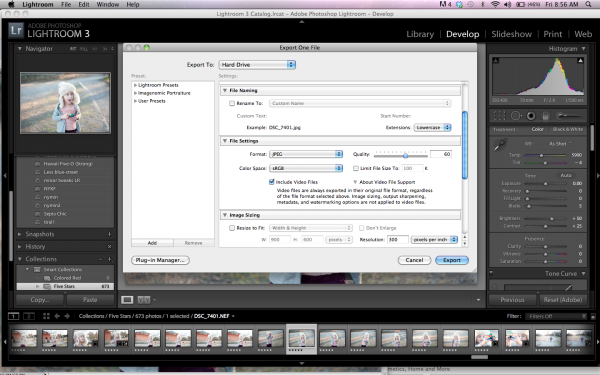Image resolution: width=600 pixels, height=375 pixels.
Task: Open the Apple menu
Action: point(11,4)
